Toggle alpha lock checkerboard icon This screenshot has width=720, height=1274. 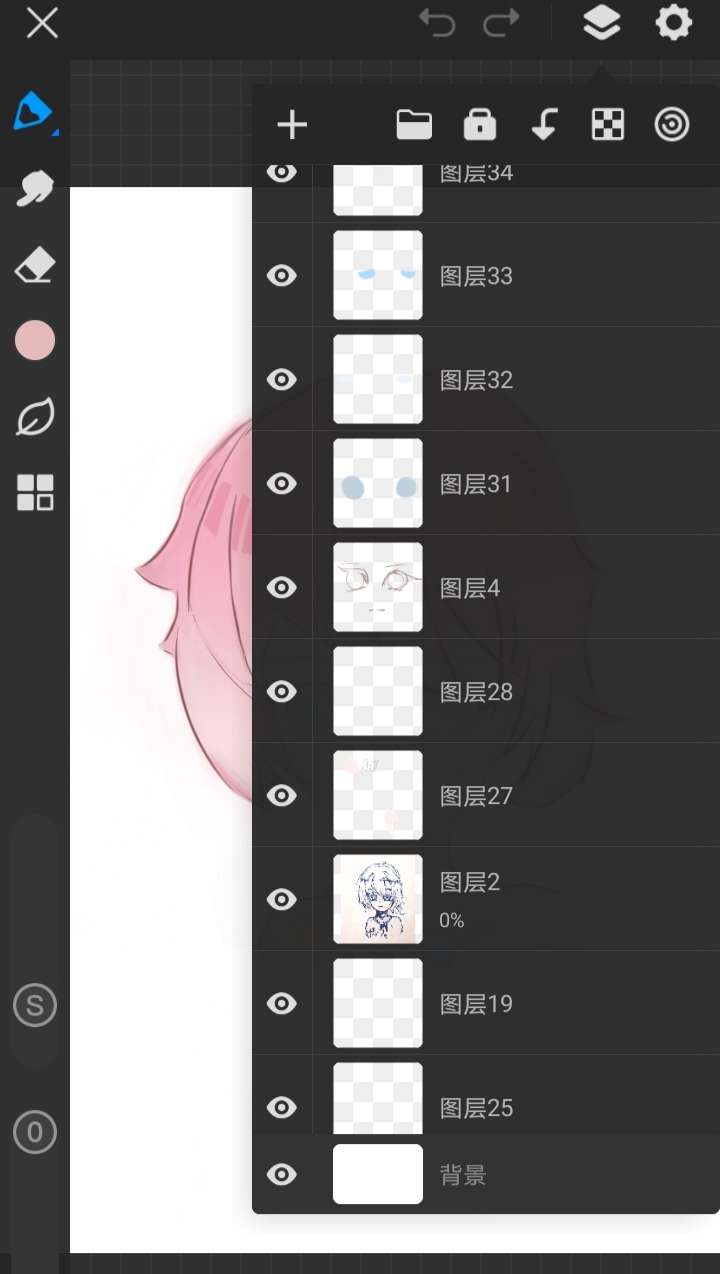point(608,125)
